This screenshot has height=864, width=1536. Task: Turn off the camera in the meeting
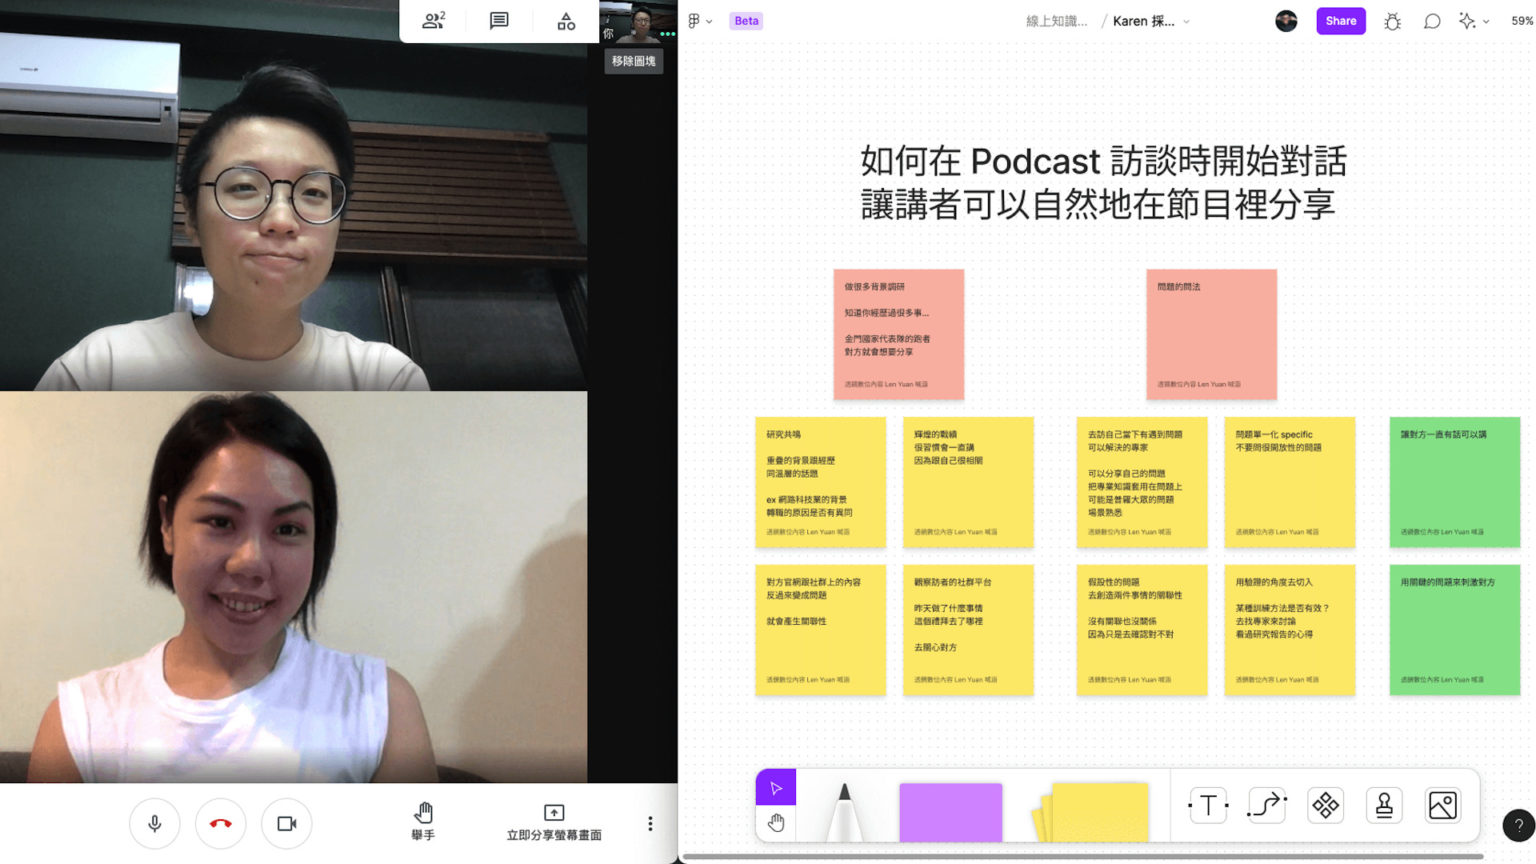[287, 823]
